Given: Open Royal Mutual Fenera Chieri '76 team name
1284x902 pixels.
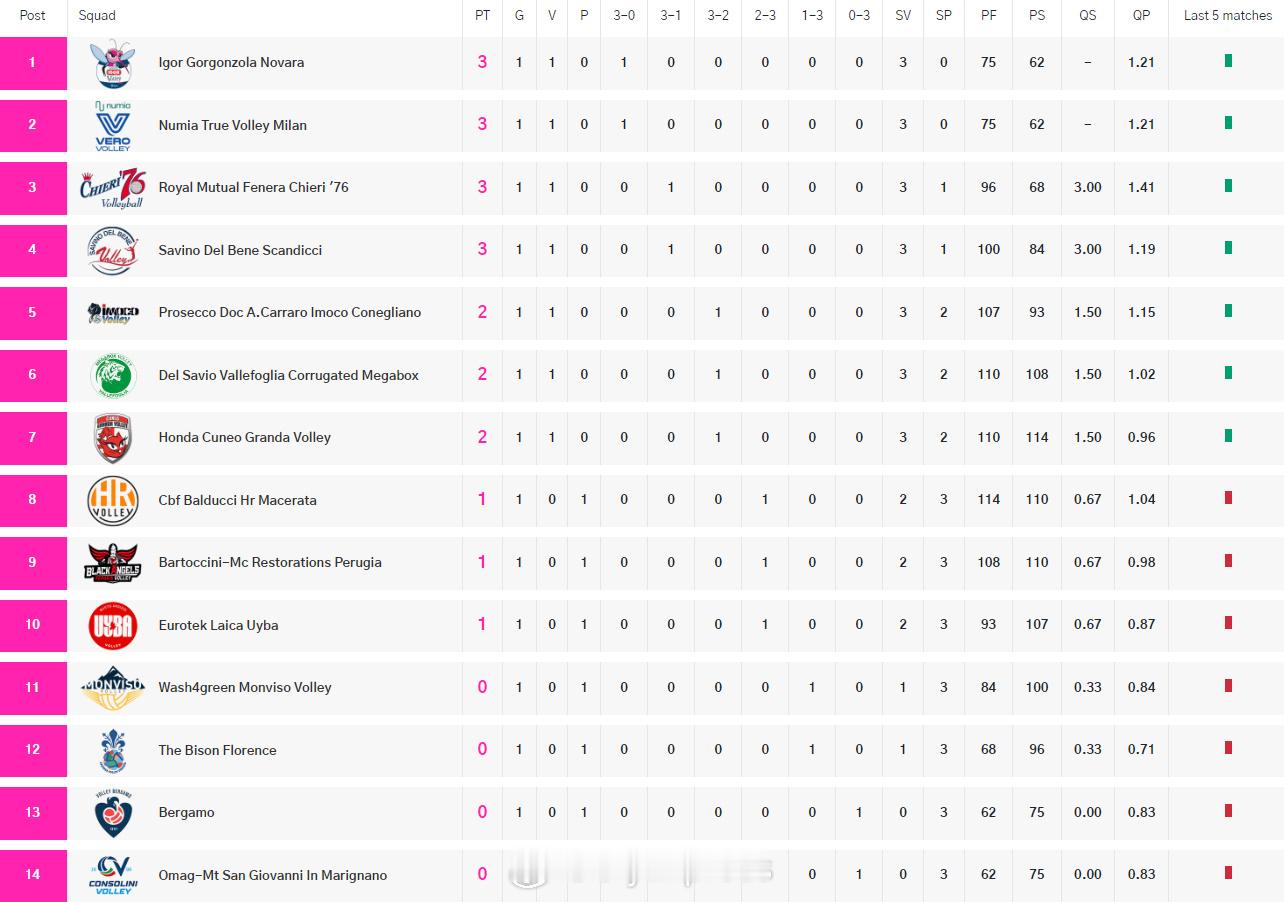Looking at the screenshot, I should pos(253,187).
